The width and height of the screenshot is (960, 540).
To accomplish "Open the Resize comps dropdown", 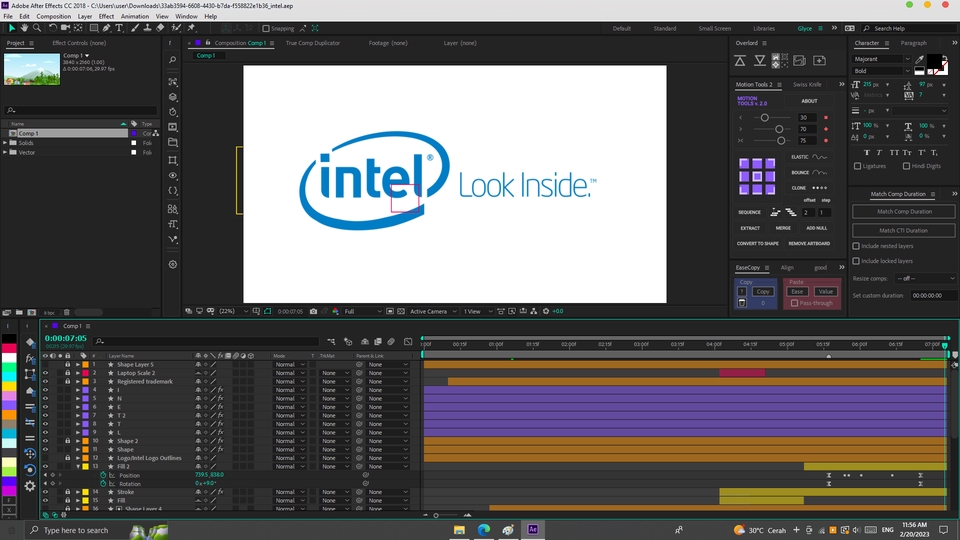I will [x=924, y=279].
